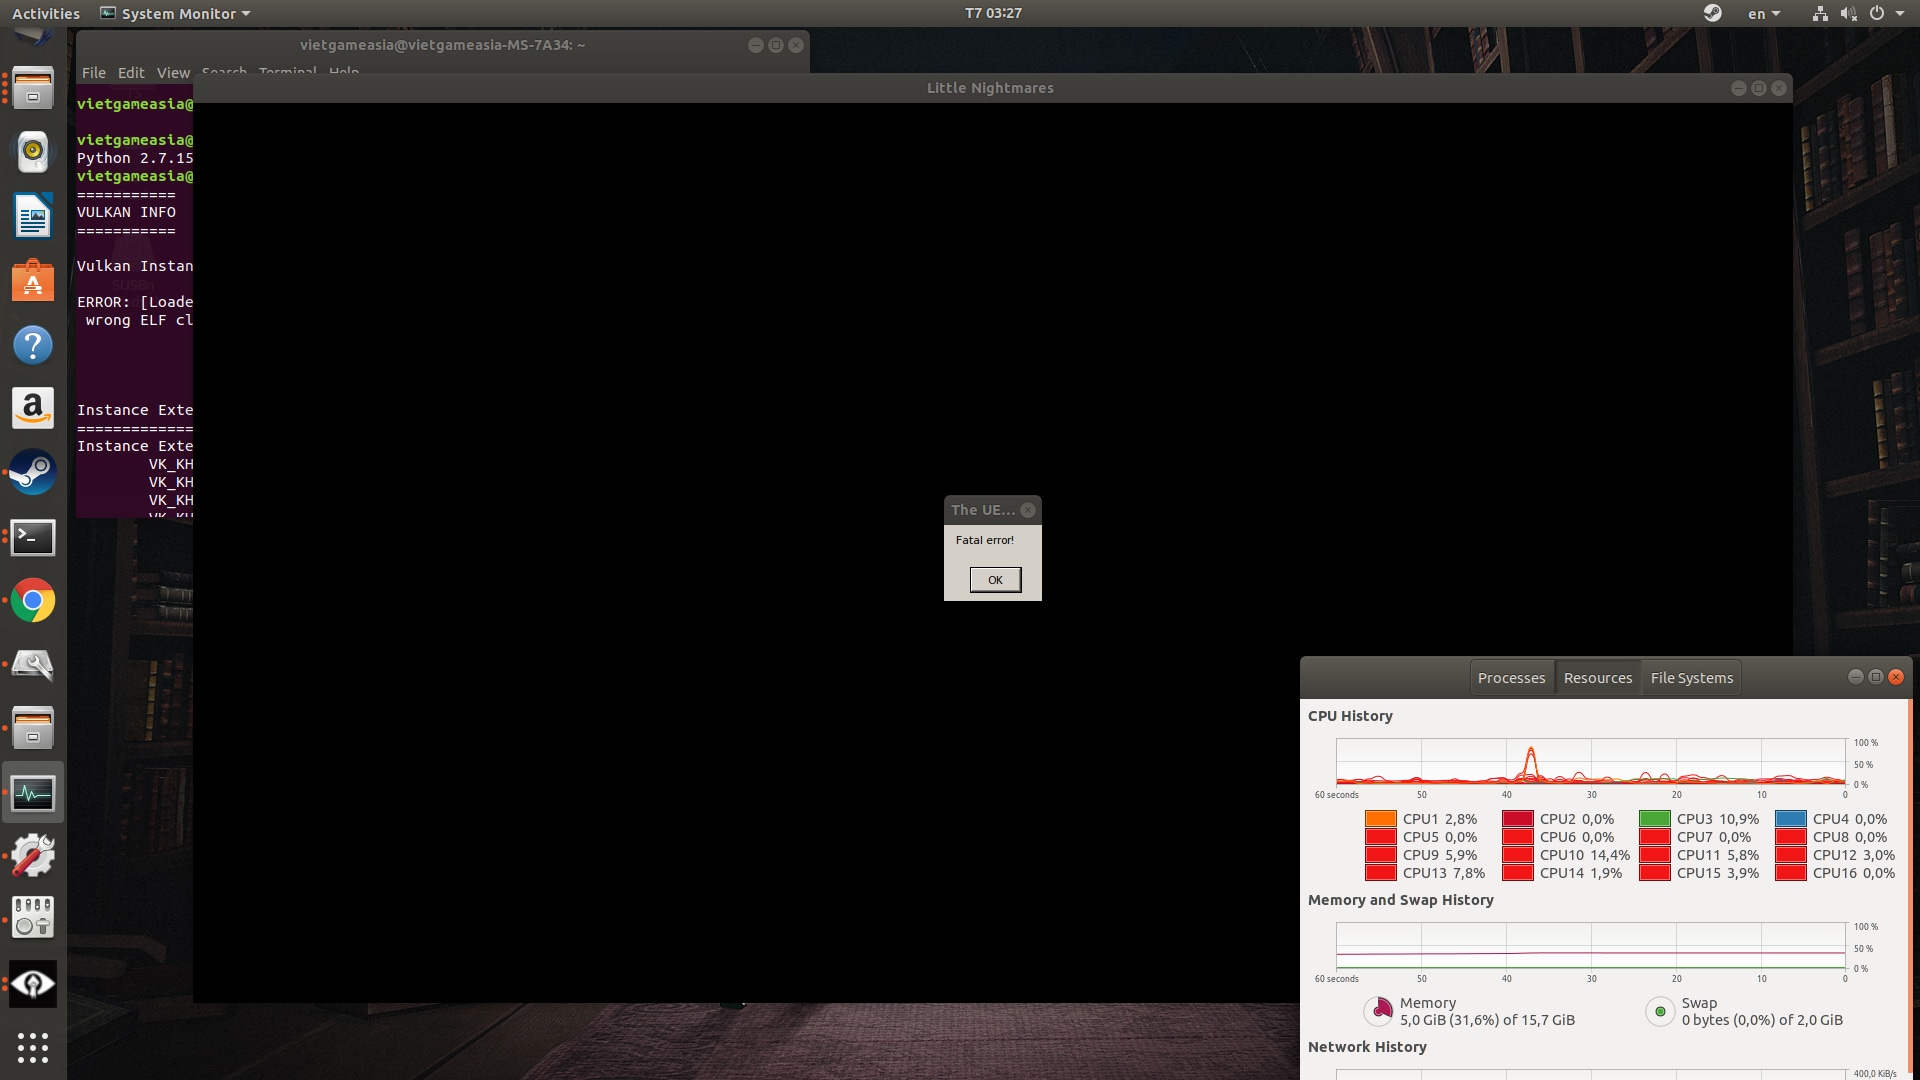Click Activities in the top bar
Image resolution: width=1920 pixels, height=1080 pixels.
pyautogui.click(x=46, y=13)
